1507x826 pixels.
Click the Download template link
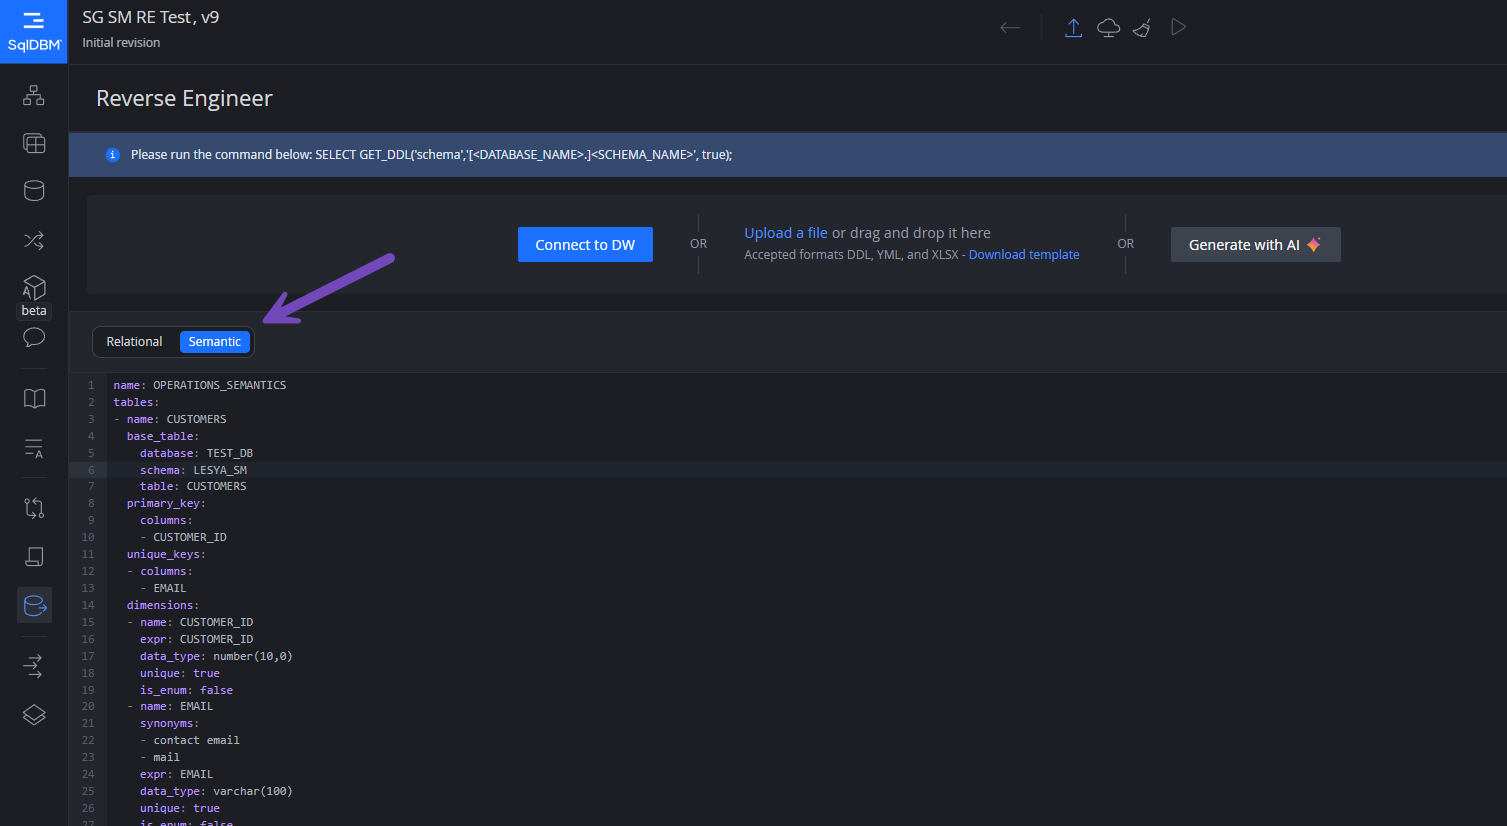(1024, 255)
